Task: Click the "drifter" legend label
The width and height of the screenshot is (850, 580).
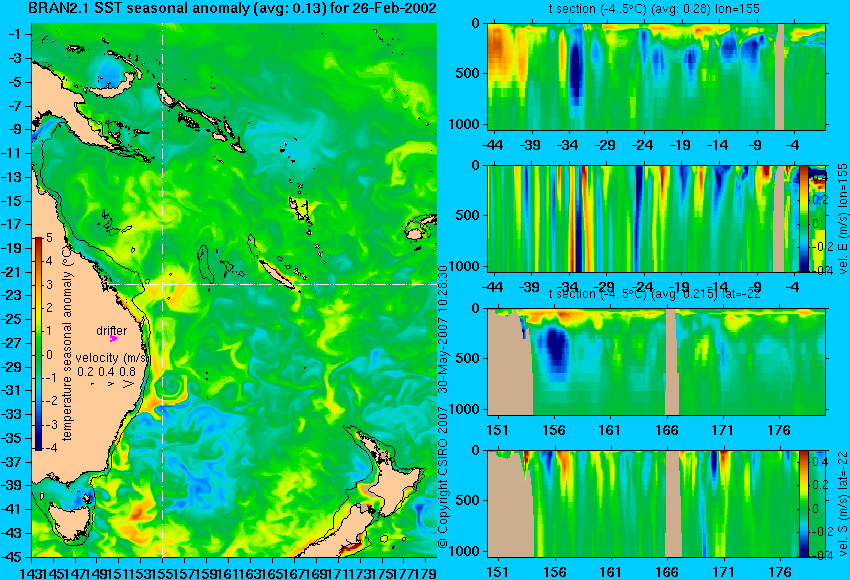Action: pos(112,331)
